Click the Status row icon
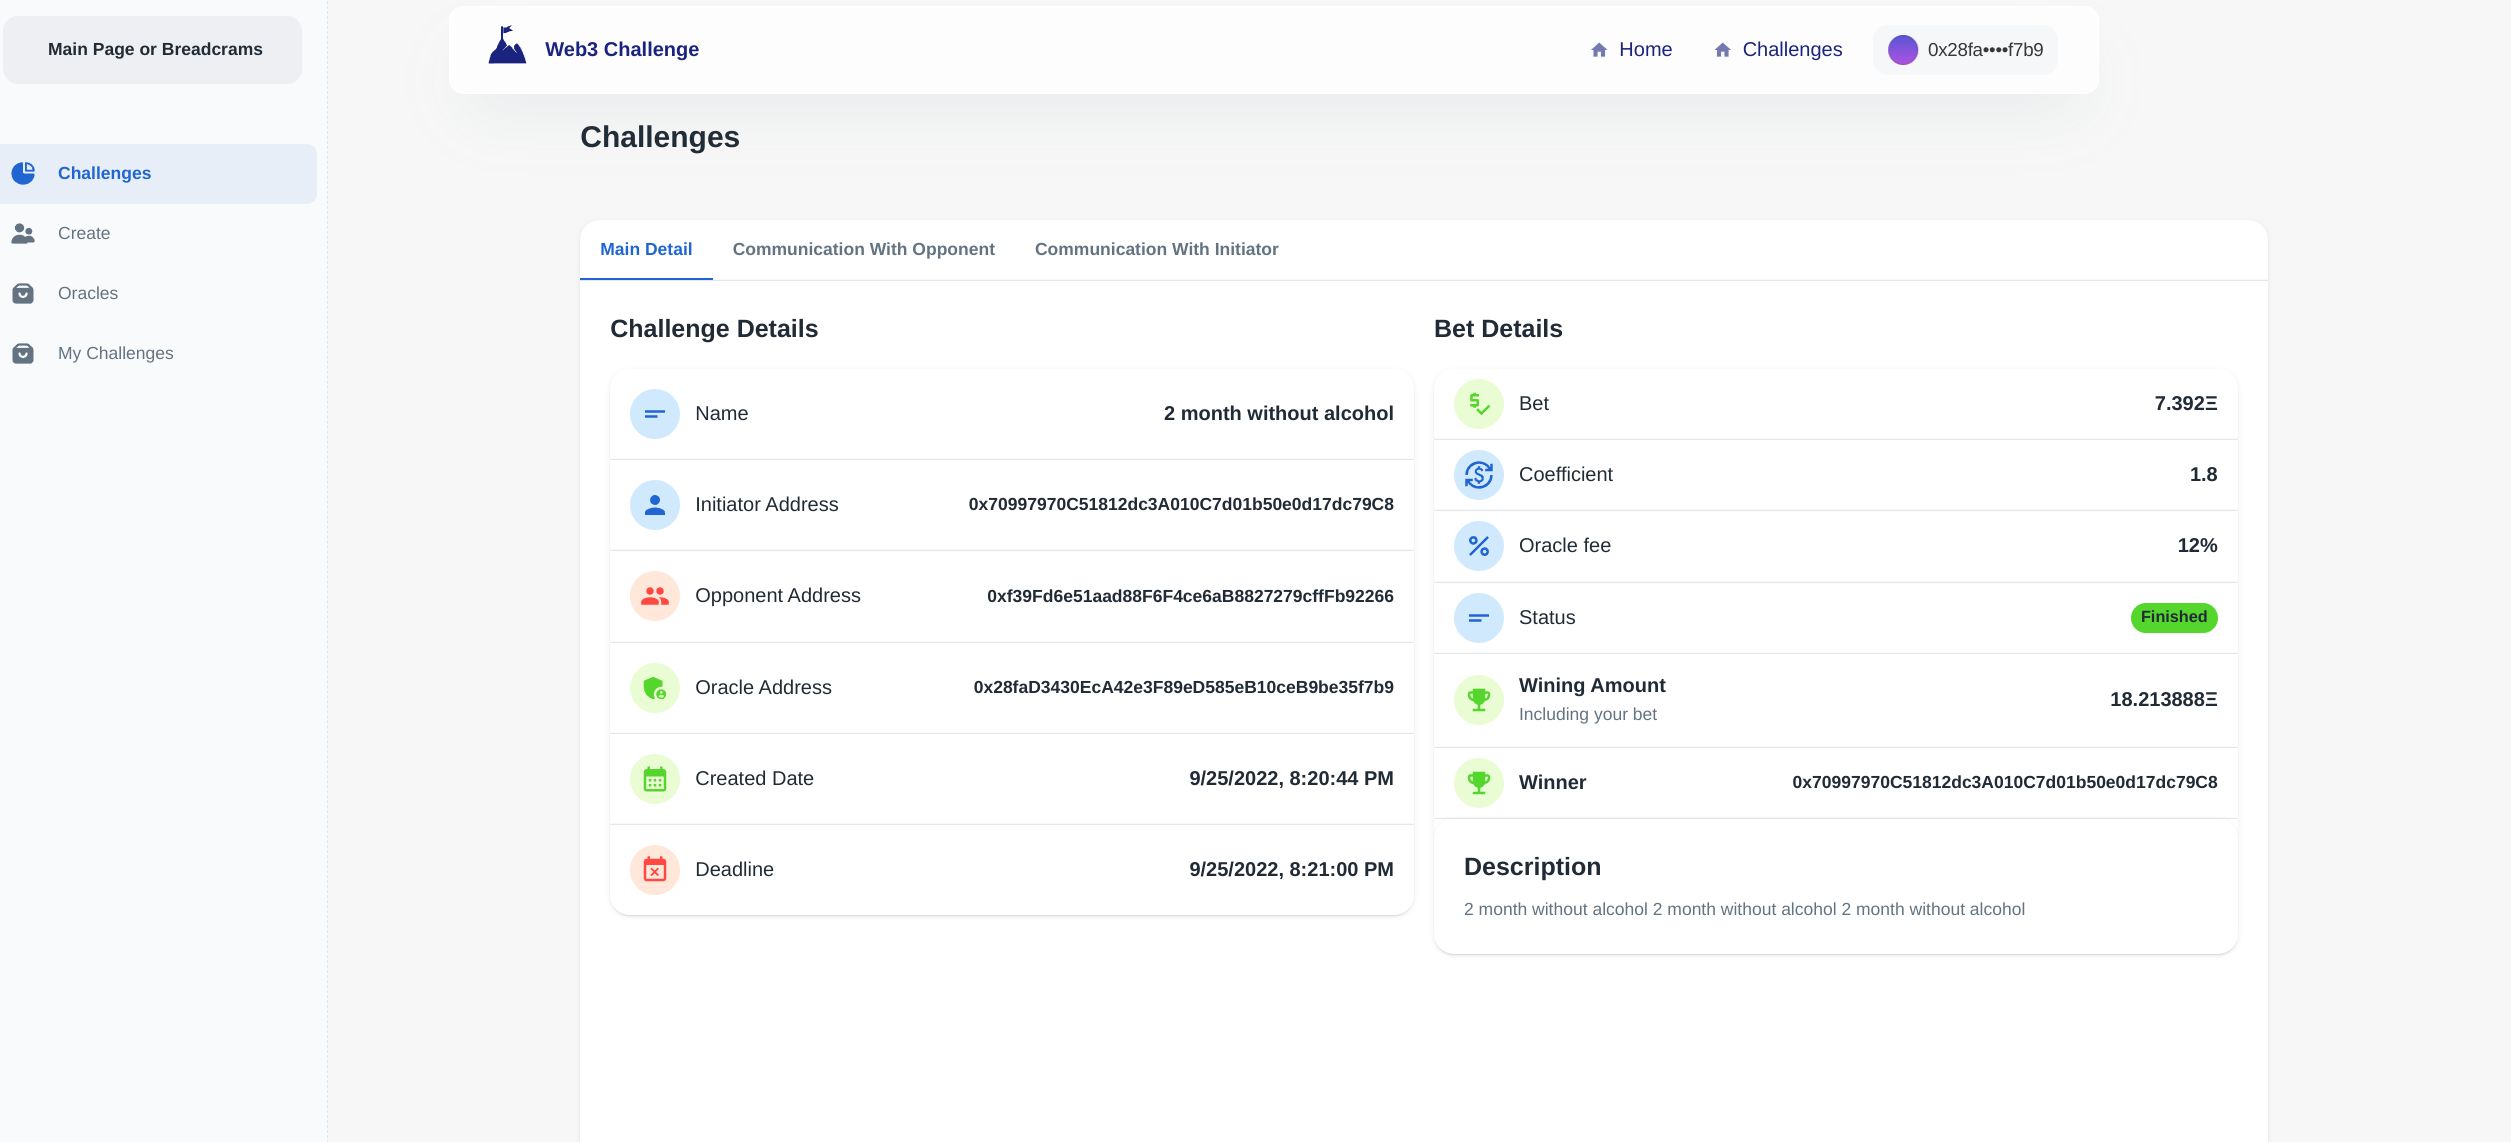This screenshot has width=2511, height=1142. coord(1479,618)
